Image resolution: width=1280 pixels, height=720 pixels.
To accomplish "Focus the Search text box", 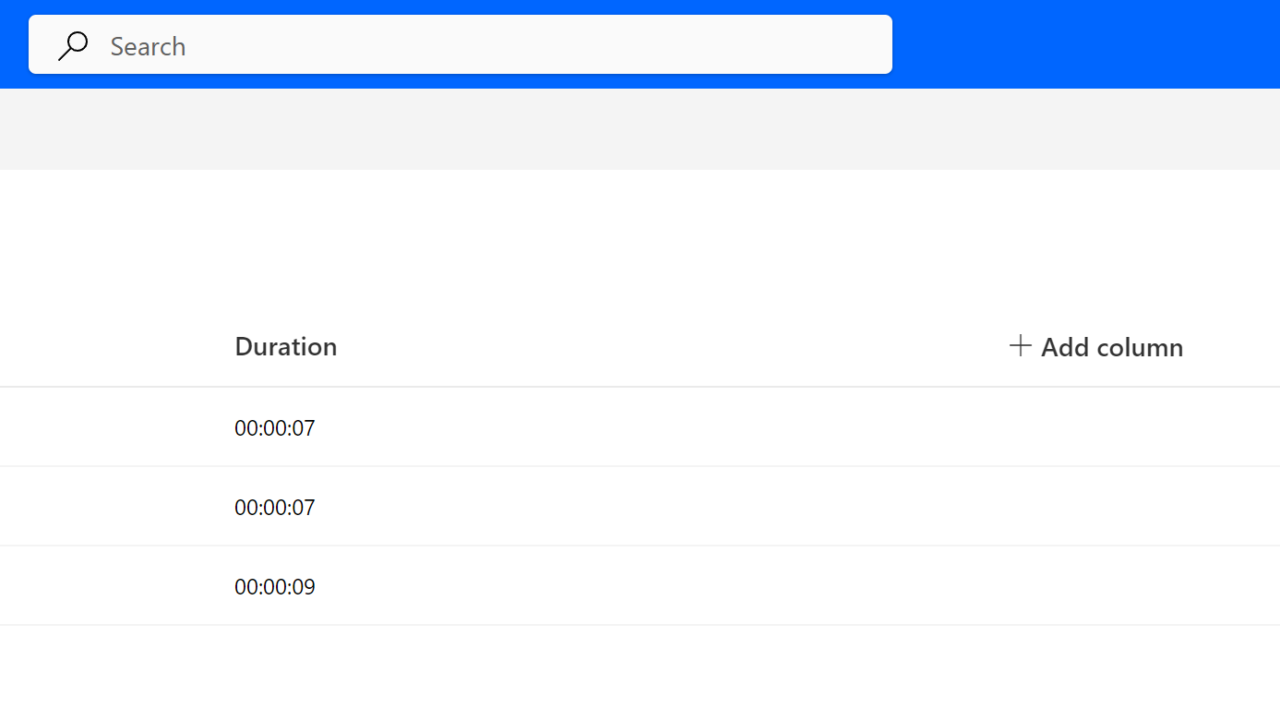I will coord(460,45).
